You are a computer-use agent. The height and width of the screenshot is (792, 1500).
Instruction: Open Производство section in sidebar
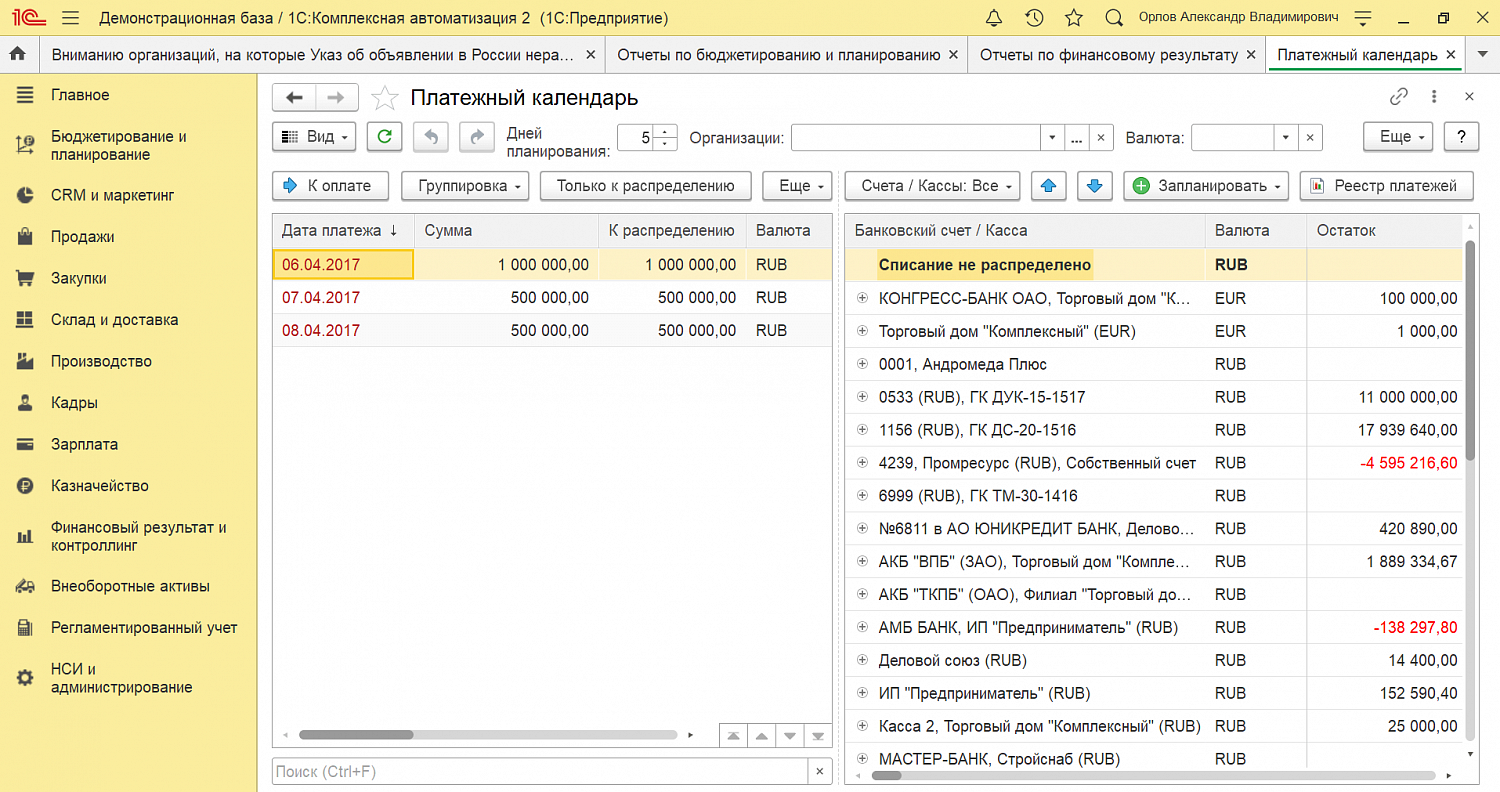(x=101, y=361)
